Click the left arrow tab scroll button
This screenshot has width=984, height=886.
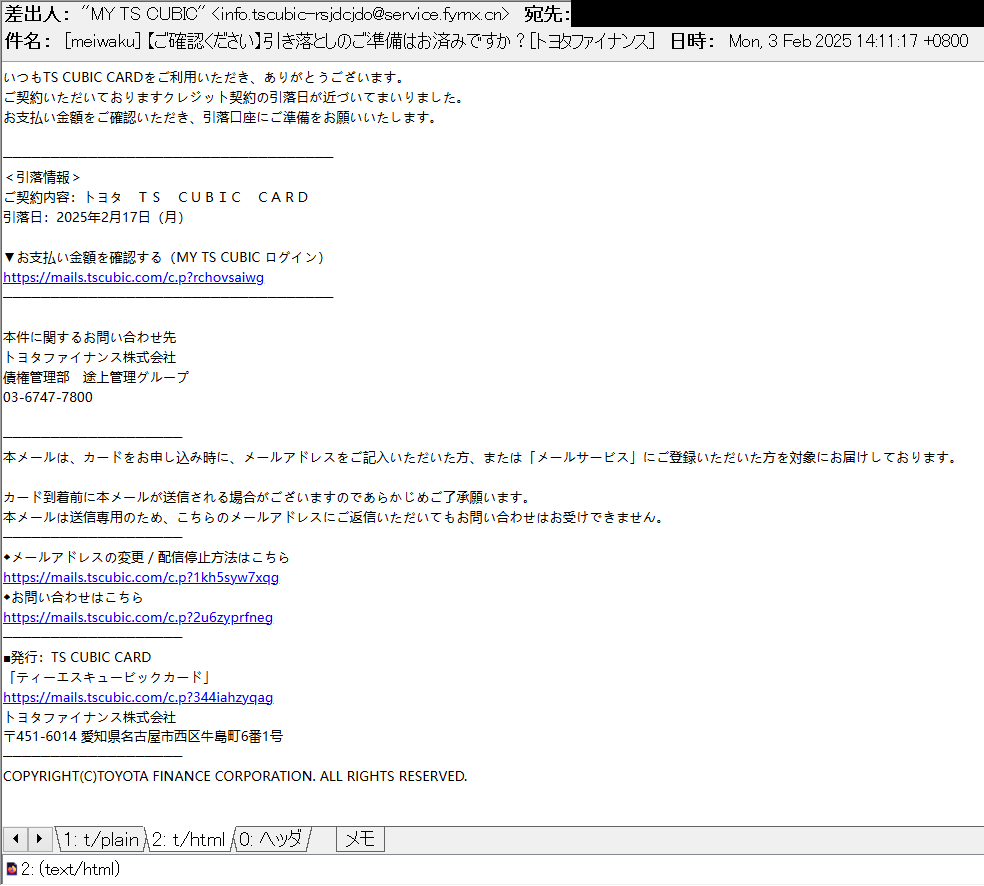click(16, 839)
